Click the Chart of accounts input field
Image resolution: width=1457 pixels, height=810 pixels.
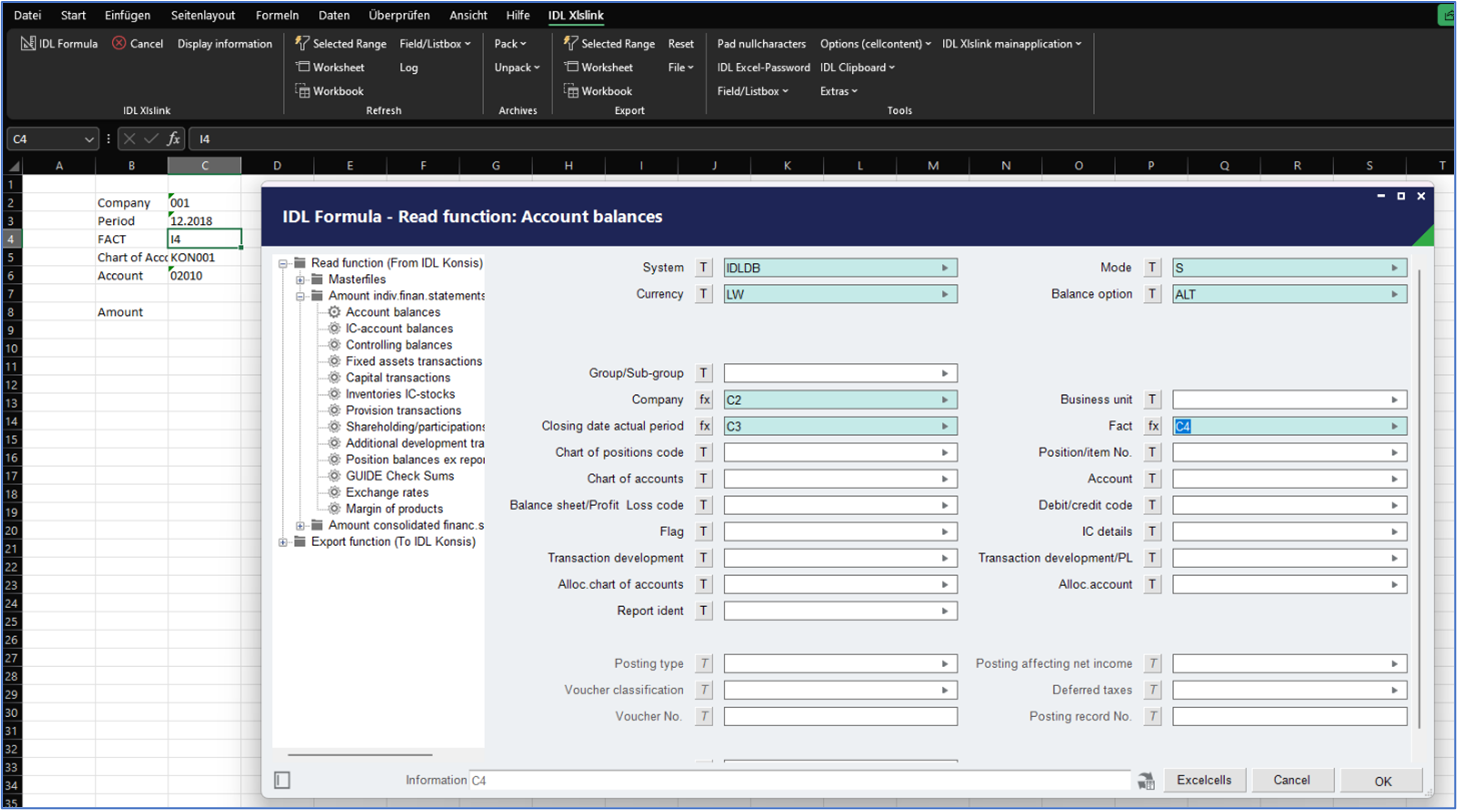tap(840, 479)
